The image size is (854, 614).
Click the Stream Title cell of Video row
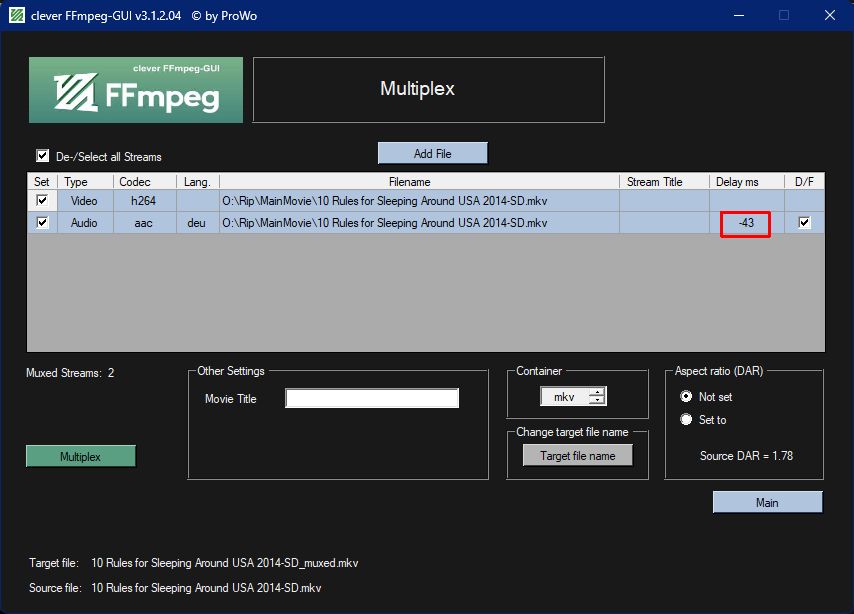coord(664,200)
